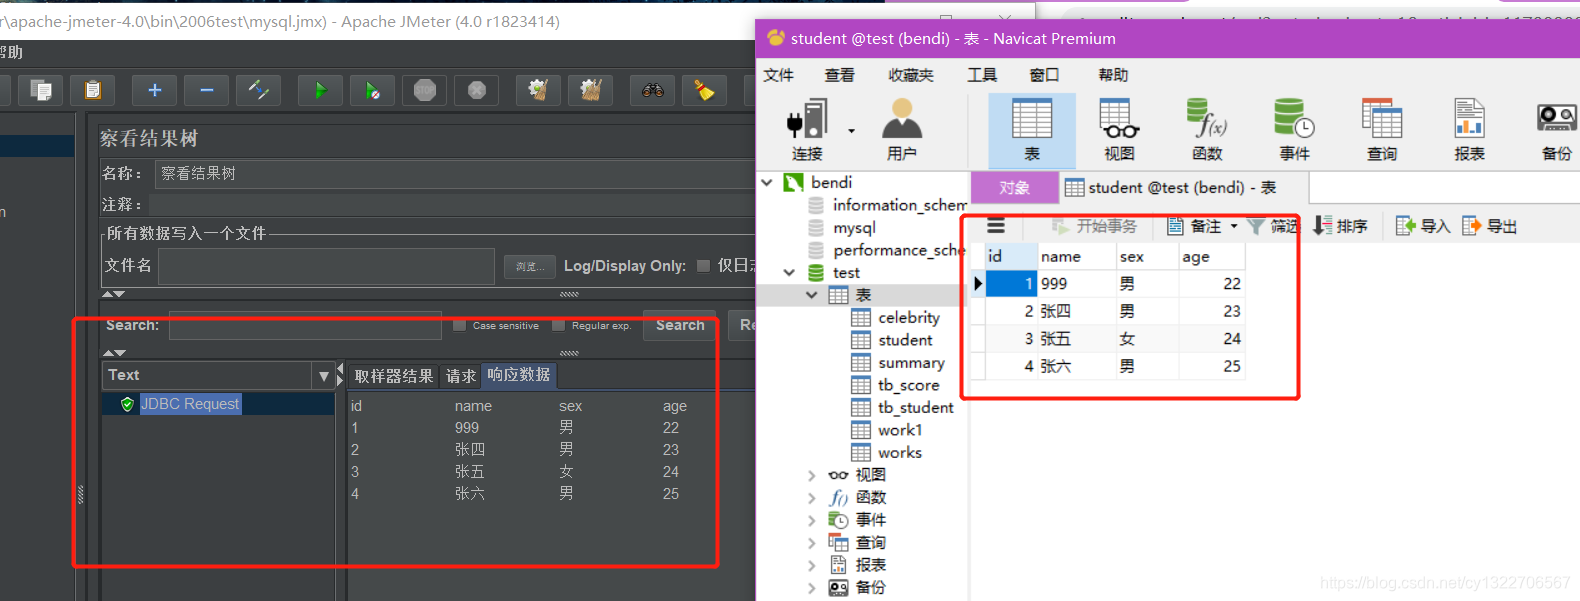Toggle the Log/Display Only checkbox
Screen dimensions: 1580x601
pyautogui.click(x=703, y=265)
